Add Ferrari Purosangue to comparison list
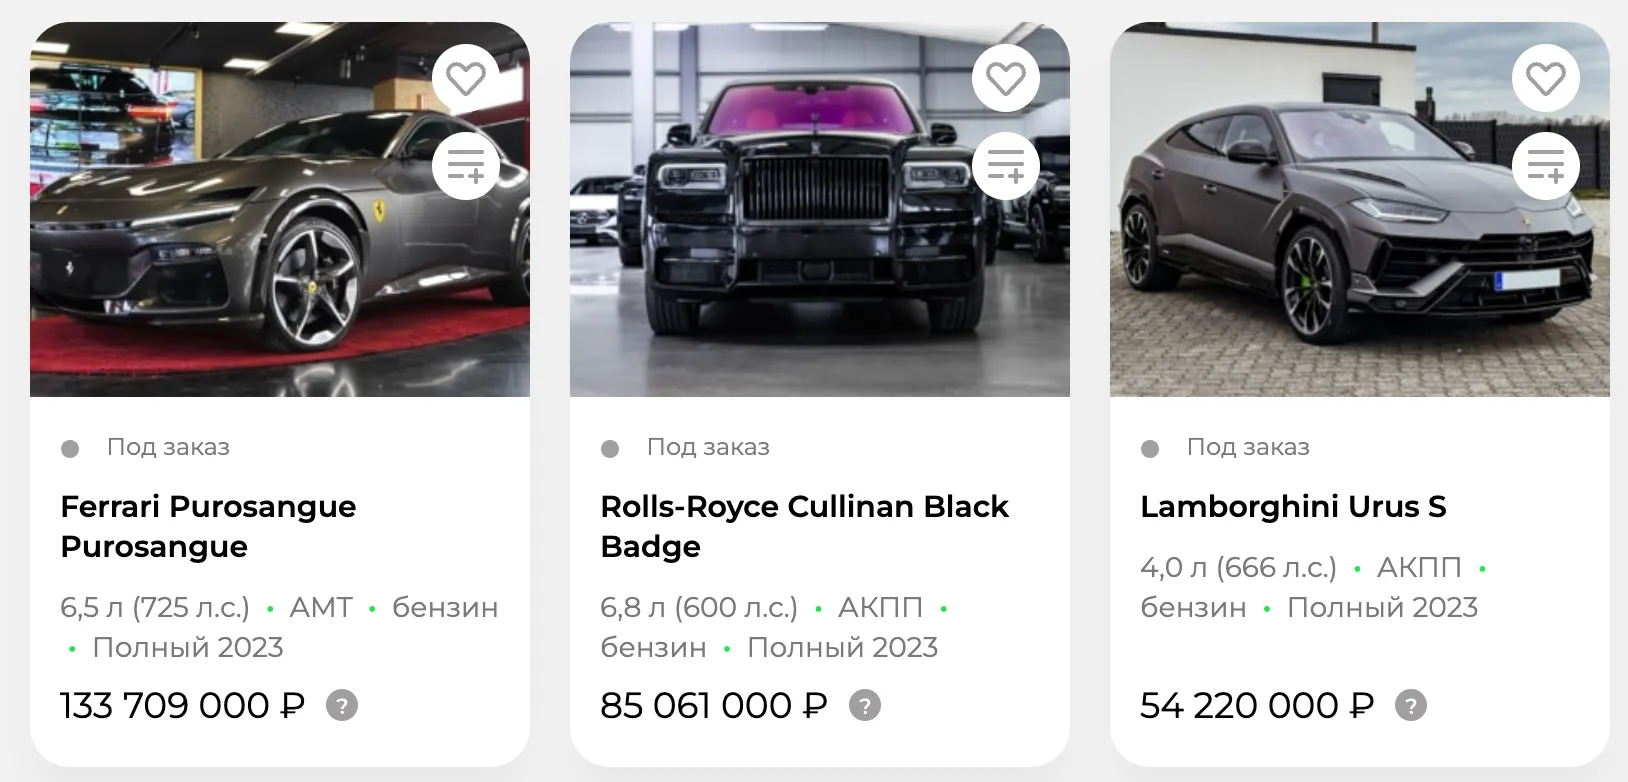This screenshot has width=1628, height=782. coord(466,166)
